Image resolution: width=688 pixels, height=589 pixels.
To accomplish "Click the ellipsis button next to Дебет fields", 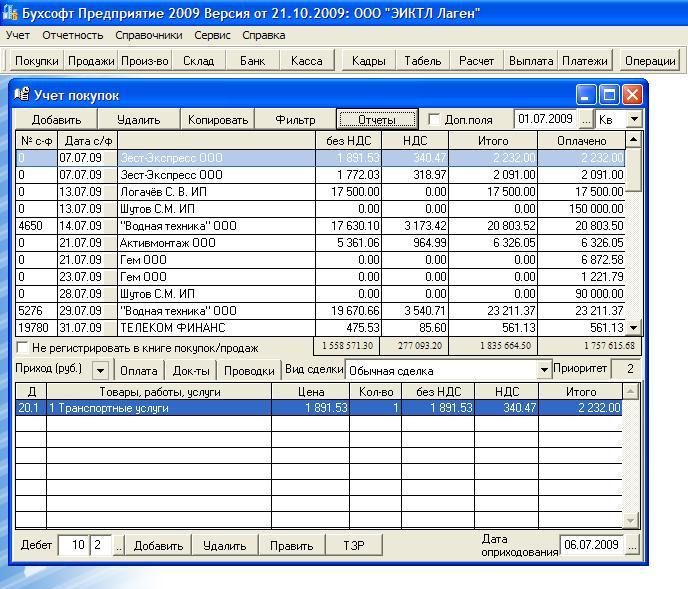I will tap(119, 546).
